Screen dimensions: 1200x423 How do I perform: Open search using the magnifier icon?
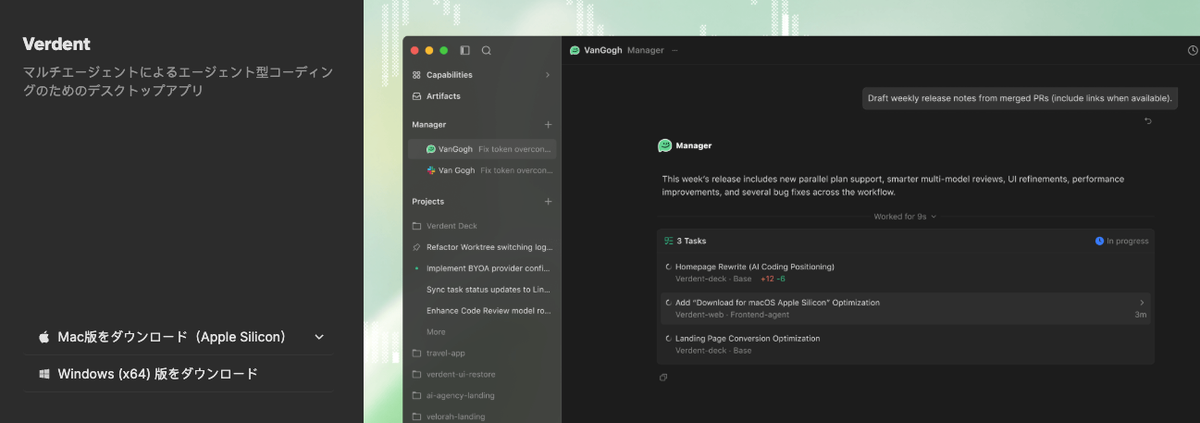click(x=487, y=50)
